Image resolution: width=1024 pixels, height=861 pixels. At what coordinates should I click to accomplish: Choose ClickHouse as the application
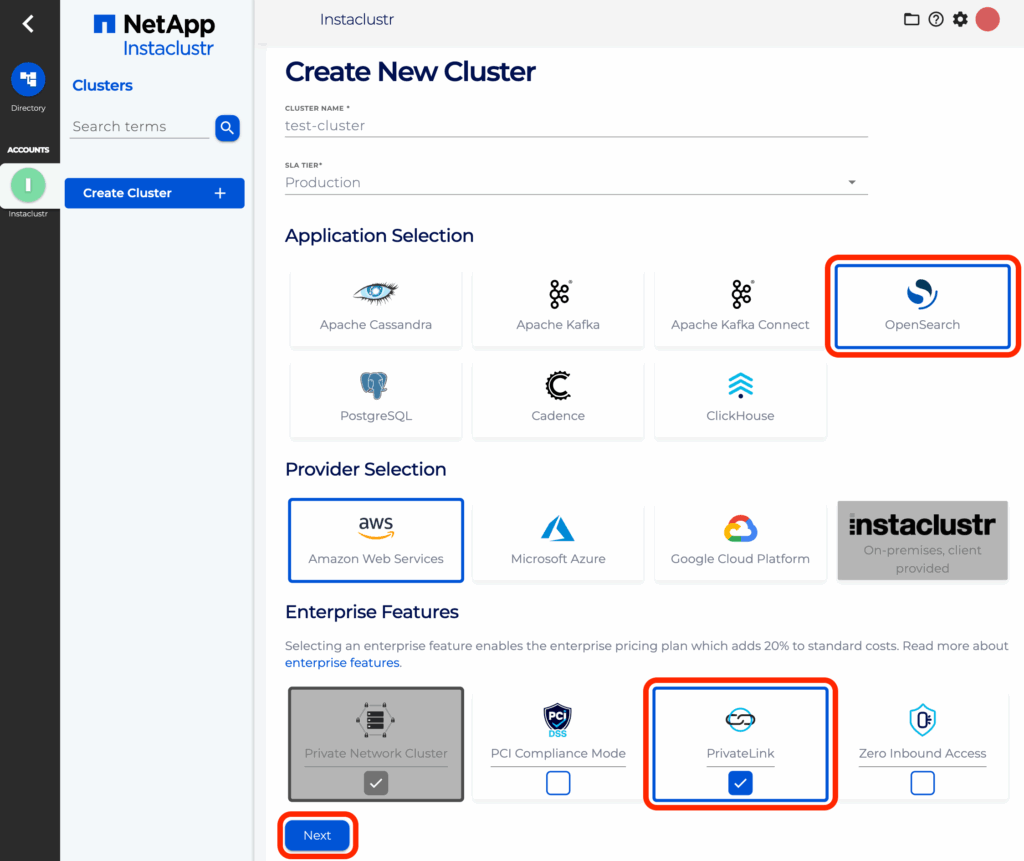[739, 398]
